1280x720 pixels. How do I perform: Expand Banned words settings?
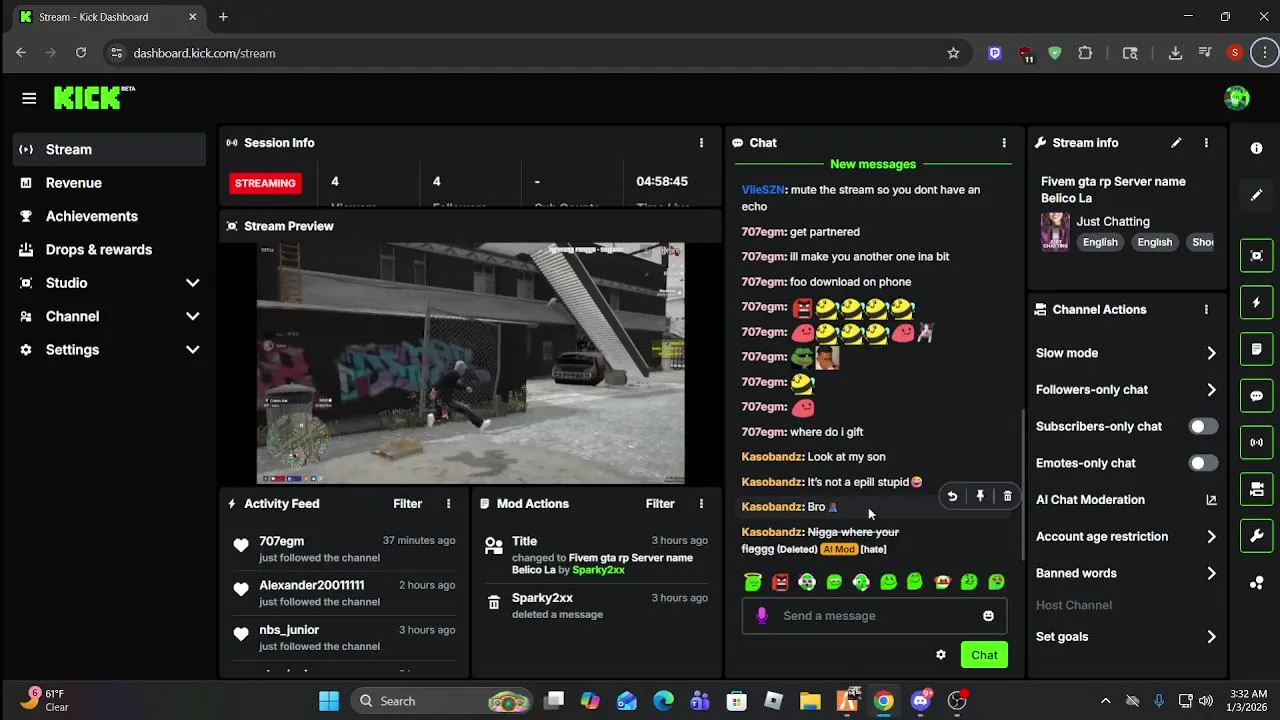(x=1211, y=574)
